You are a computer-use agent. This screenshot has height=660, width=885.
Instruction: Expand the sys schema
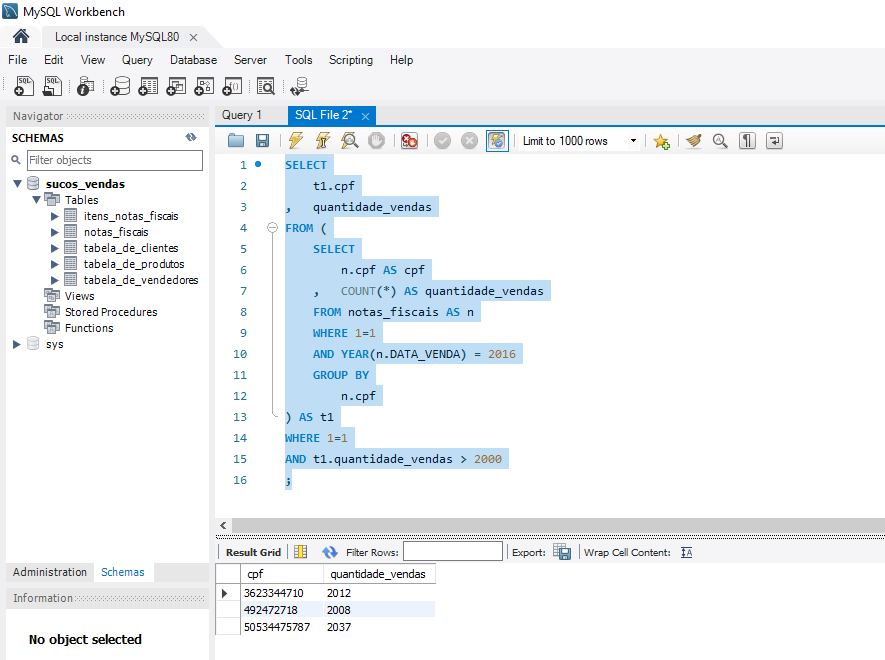pos(17,344)
